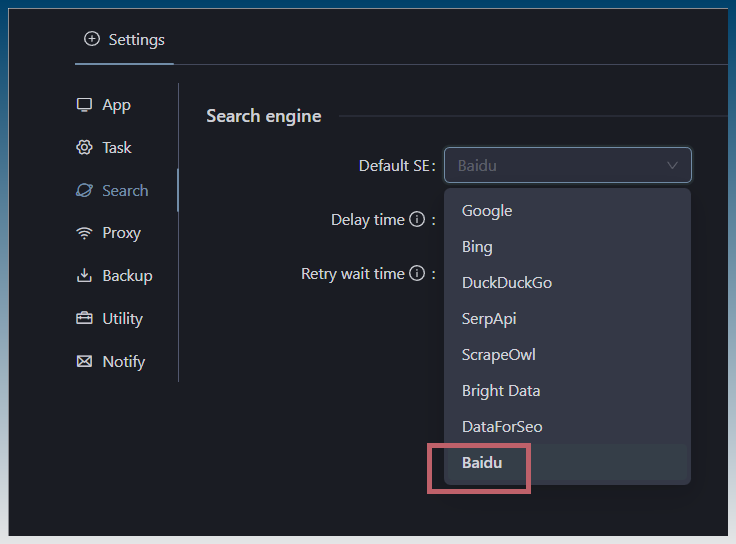Click the Delay time info icon
Viewport: 736px width, 544px height.
pyautogui.click(x=417, y=220)
